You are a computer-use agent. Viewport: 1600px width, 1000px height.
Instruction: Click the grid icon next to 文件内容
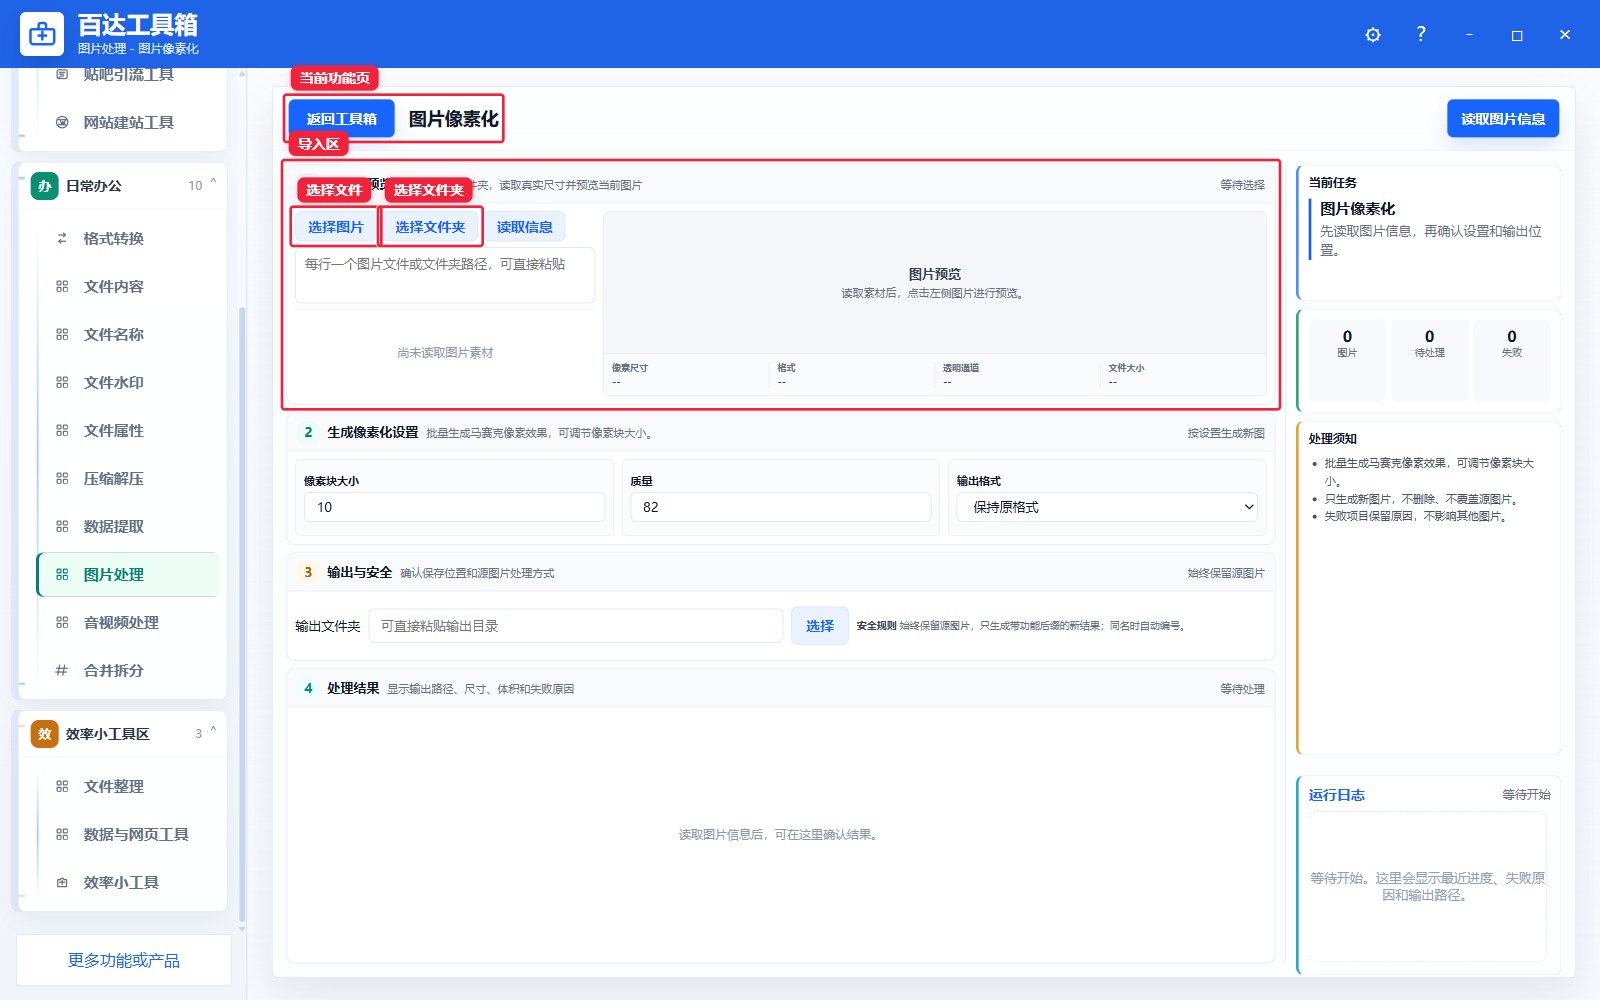click(x=62, y=286)
